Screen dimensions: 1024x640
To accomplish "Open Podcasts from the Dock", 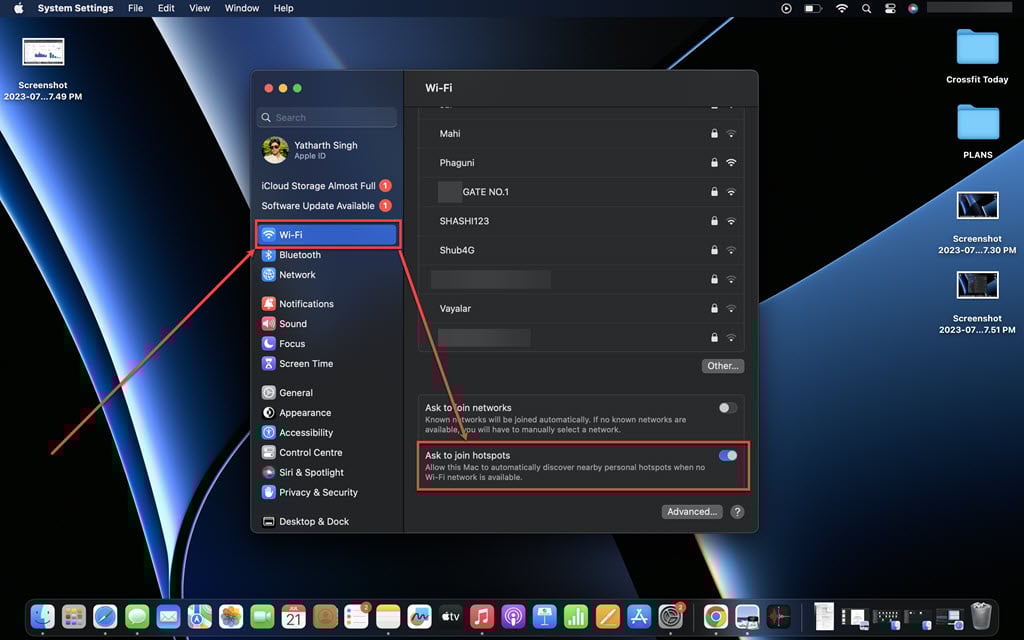I will 513,616.
